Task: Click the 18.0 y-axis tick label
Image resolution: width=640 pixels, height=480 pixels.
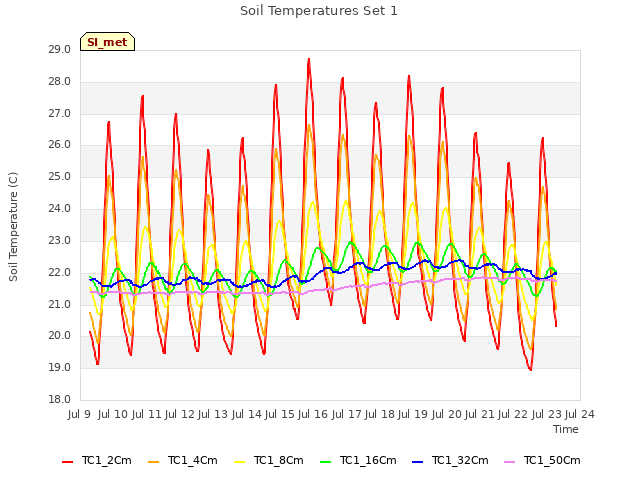Action: click(x=60, y=400)
